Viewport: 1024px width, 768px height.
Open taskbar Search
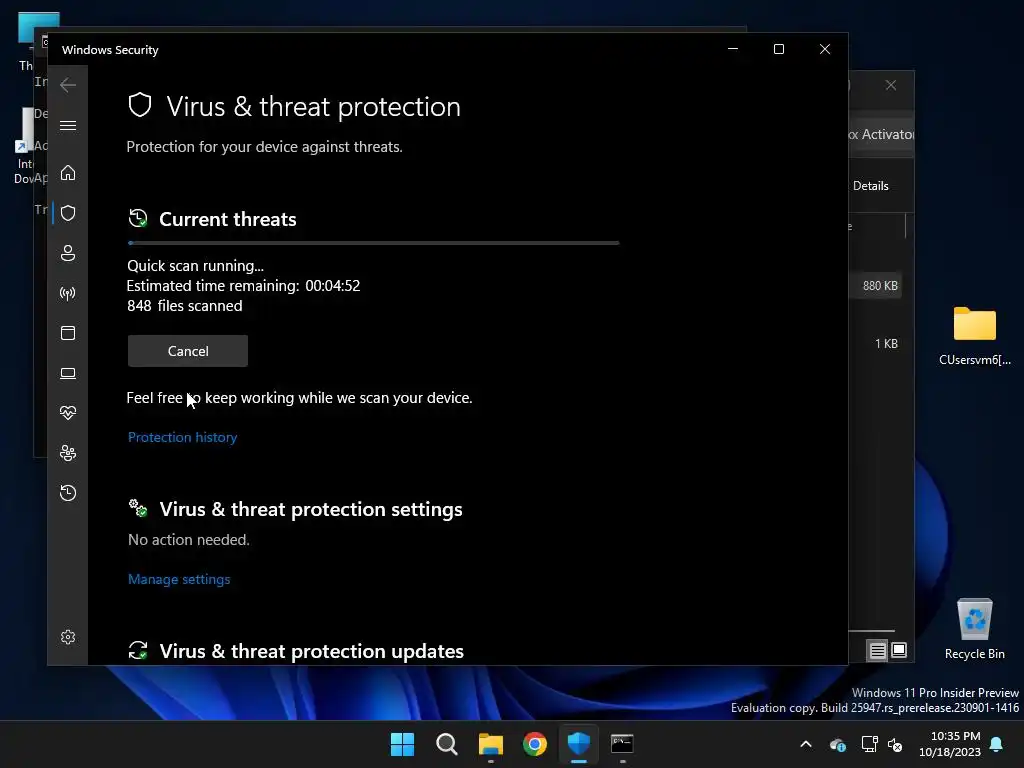[x=447, y=744]
